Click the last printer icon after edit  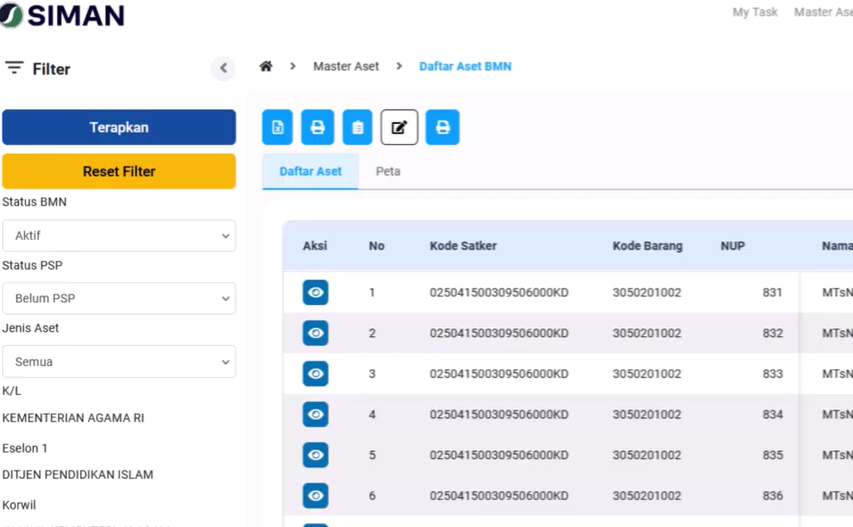tap(442, 127)
